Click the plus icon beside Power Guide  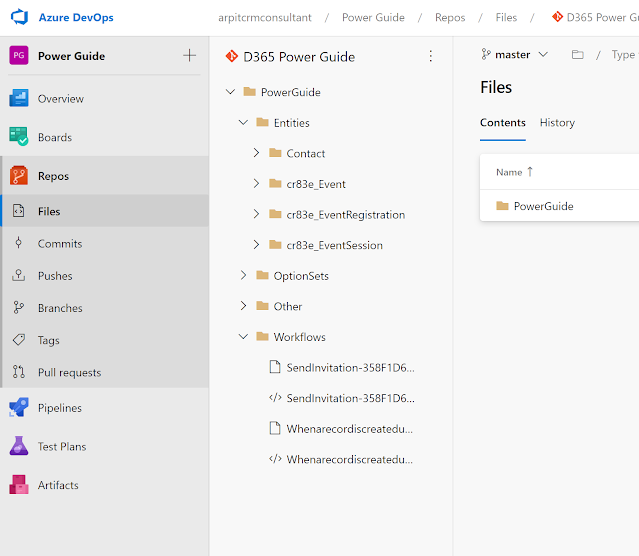click(x=189, y=56)
